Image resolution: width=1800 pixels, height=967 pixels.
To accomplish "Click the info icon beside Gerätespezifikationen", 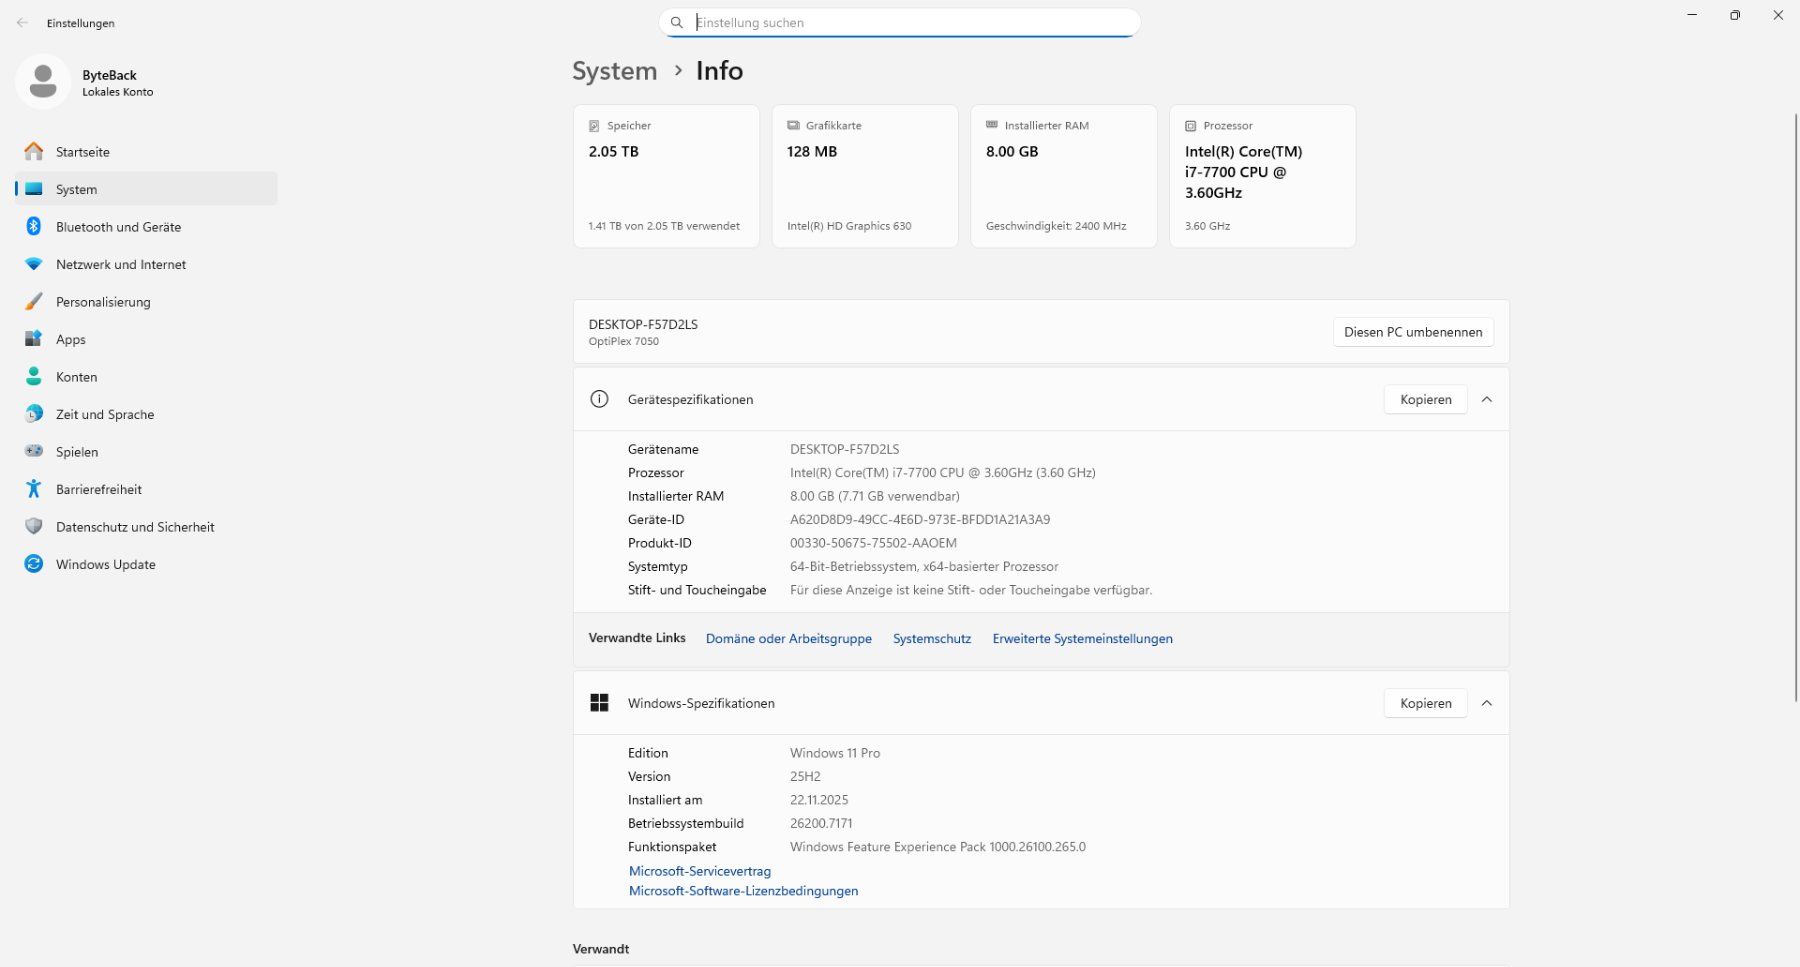I will click(599, 399).
